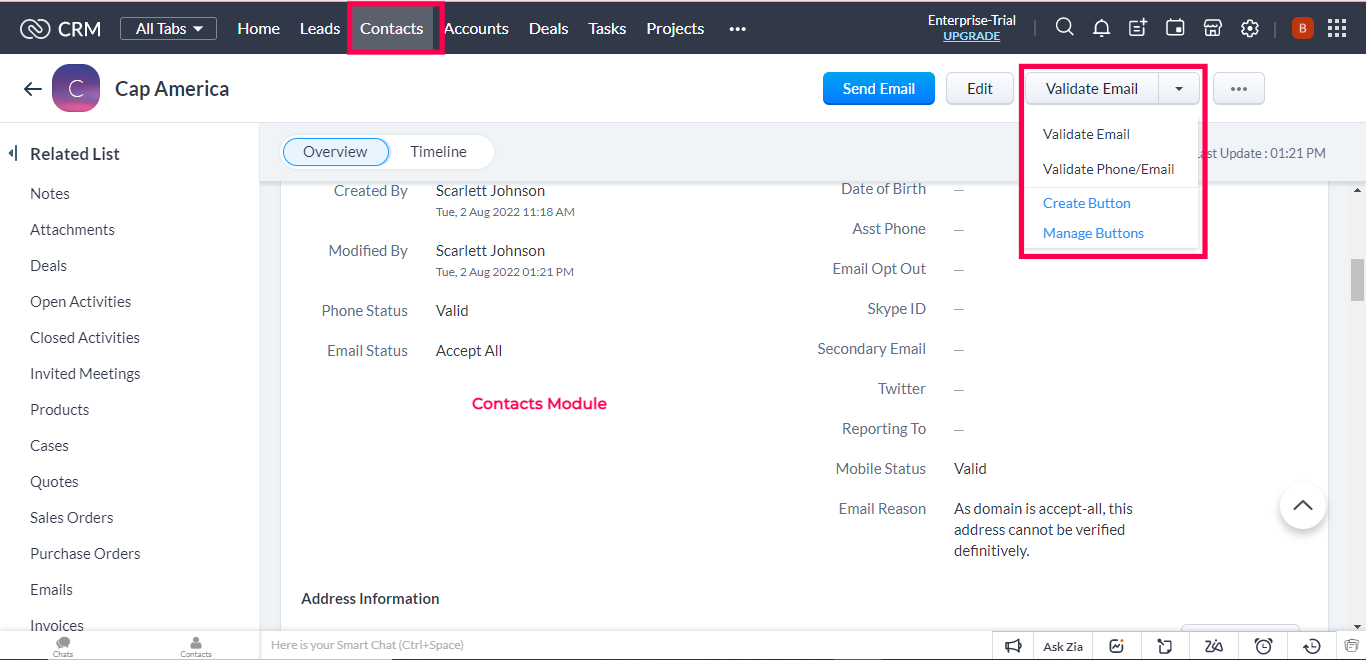1366x660 pixels.
Task: Click the Send Email button
Action: 879,89
